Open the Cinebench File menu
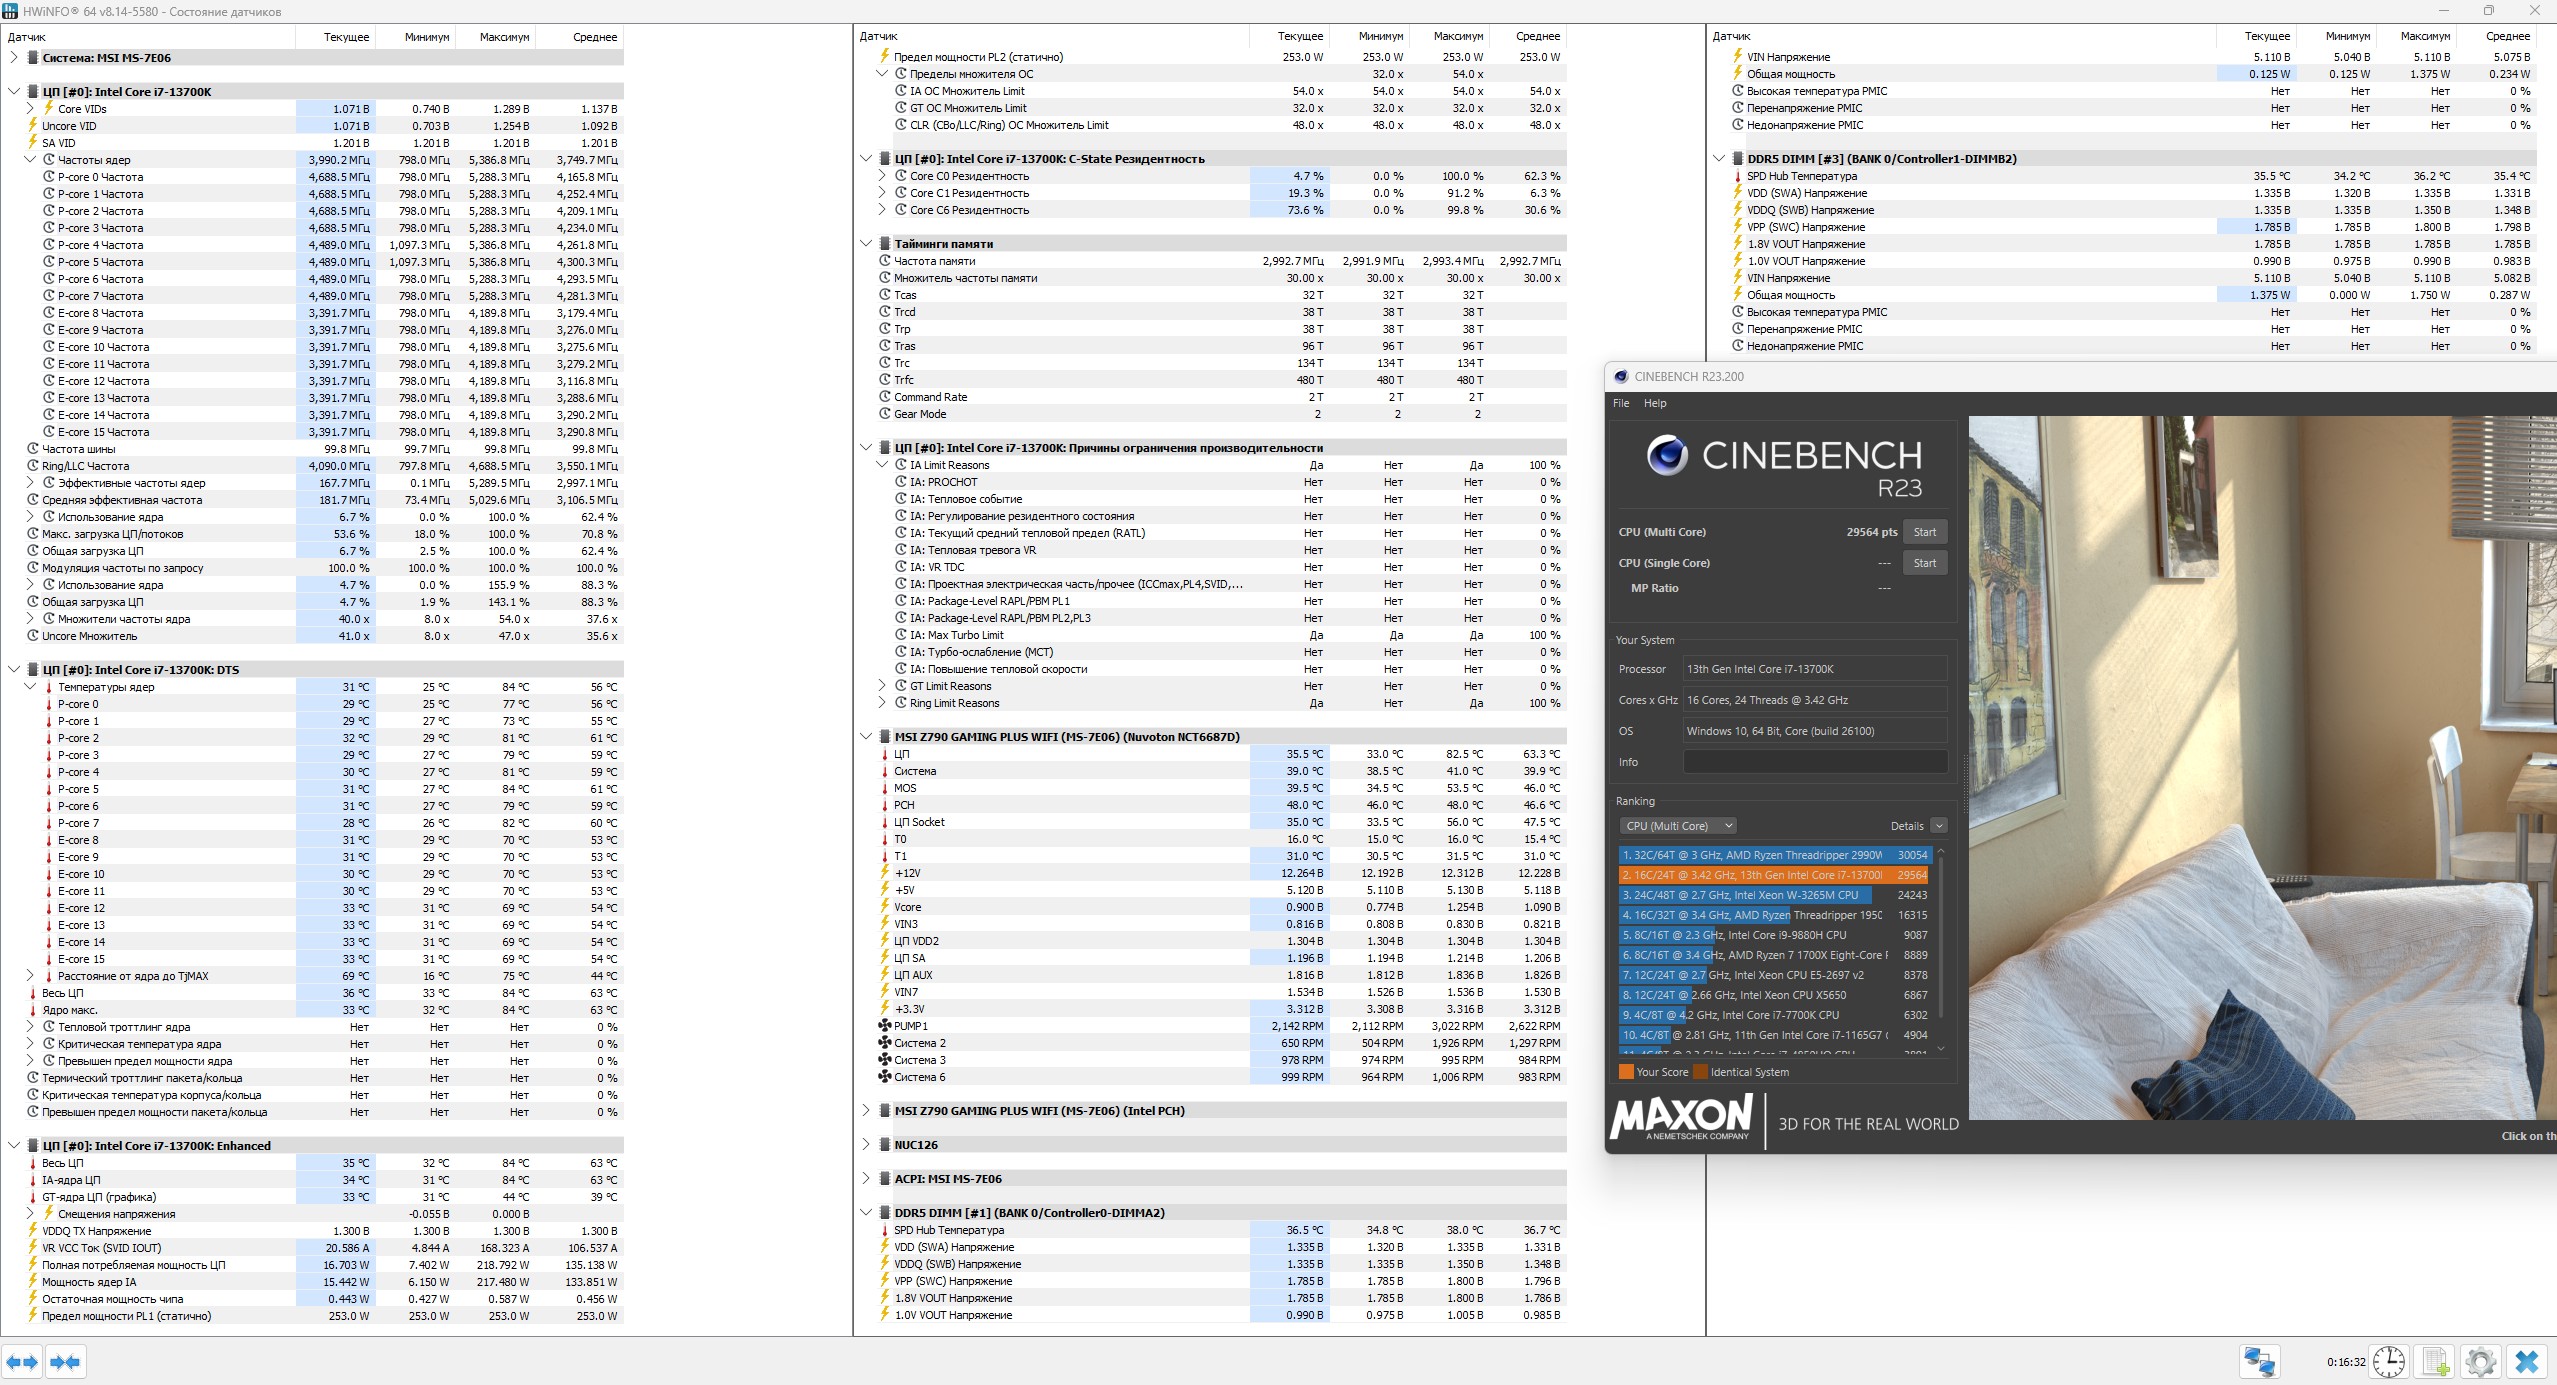 coord(1621,403)
